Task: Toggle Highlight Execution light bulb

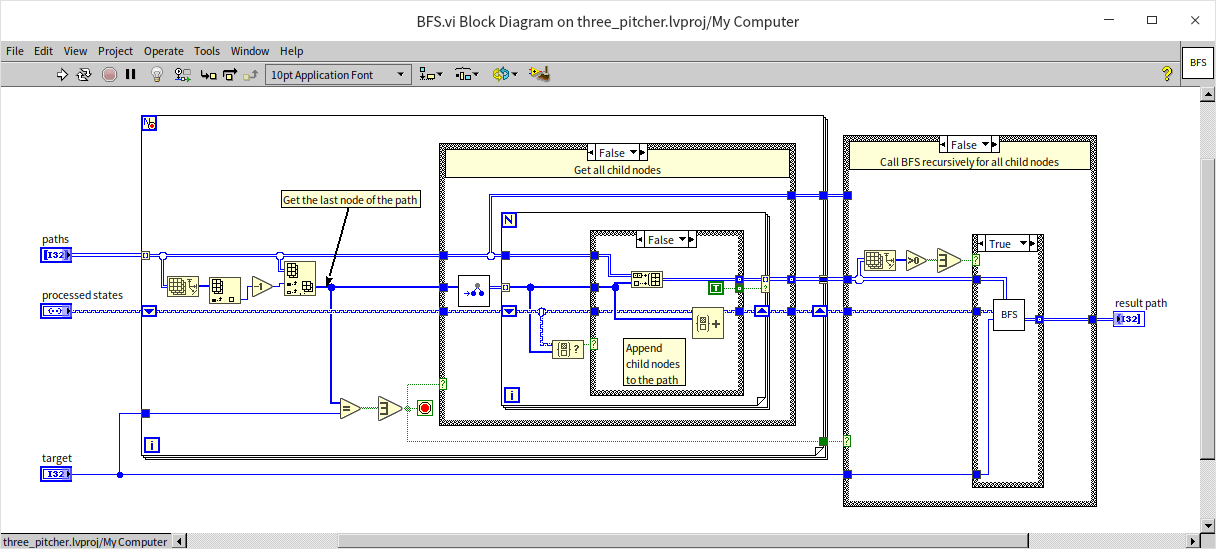Action: tap(157, 74)
